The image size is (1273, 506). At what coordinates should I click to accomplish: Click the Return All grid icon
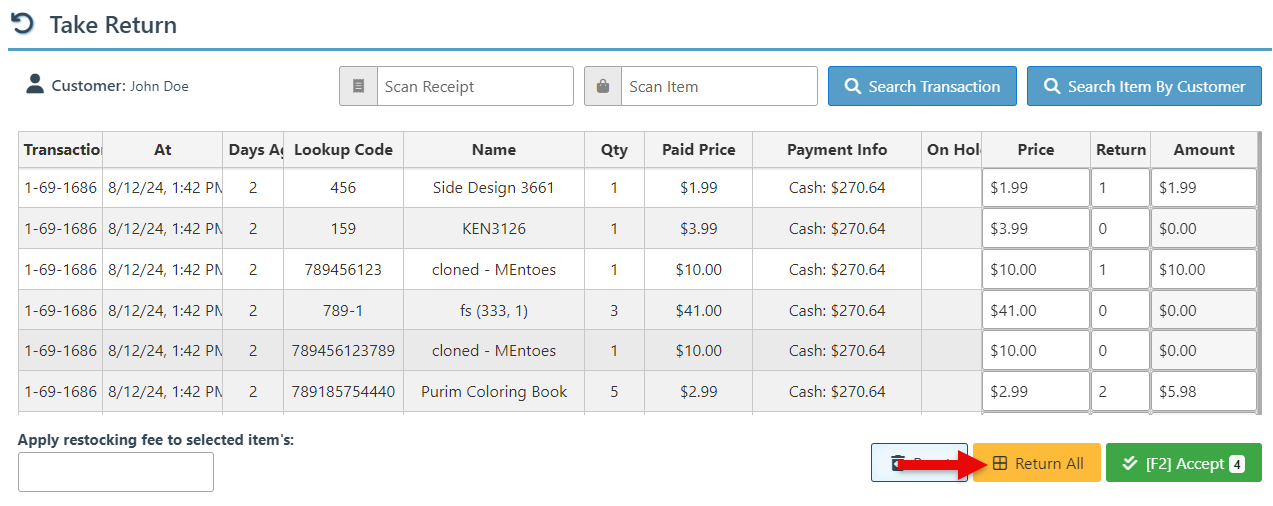(x=1000, y=464)
